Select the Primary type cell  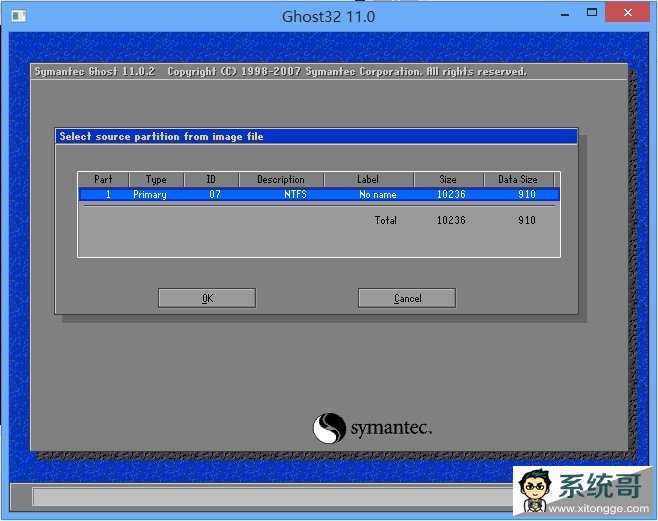(150, 195)
